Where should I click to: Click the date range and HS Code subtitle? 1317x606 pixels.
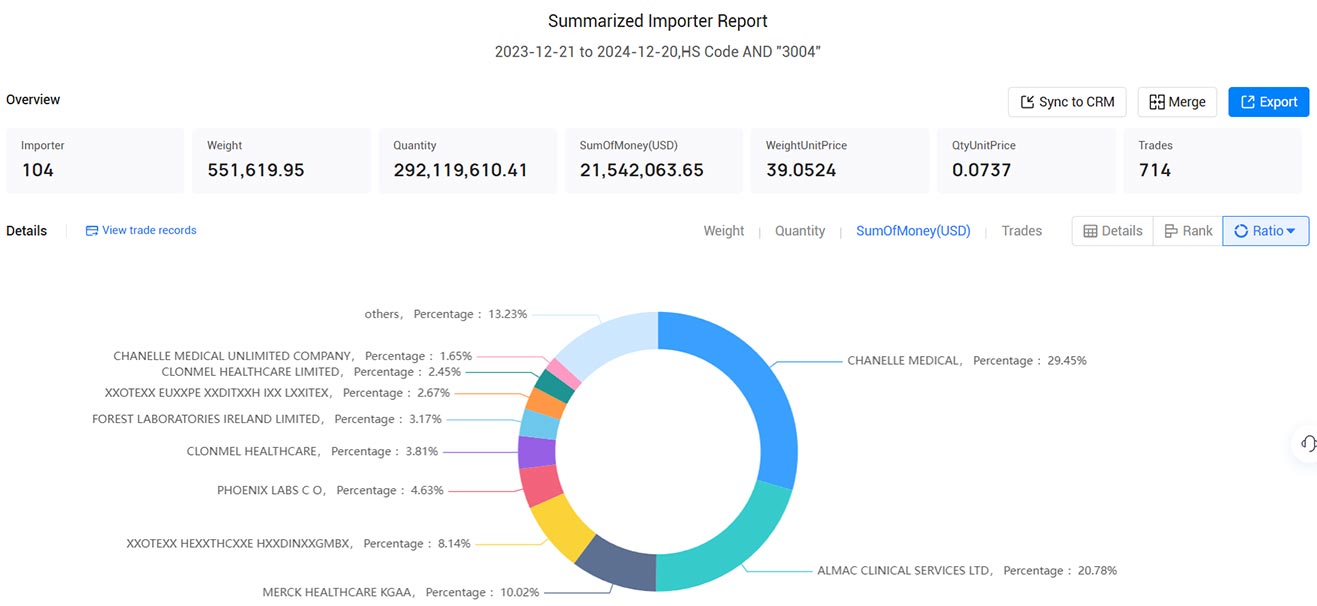(x=658, y=52)
